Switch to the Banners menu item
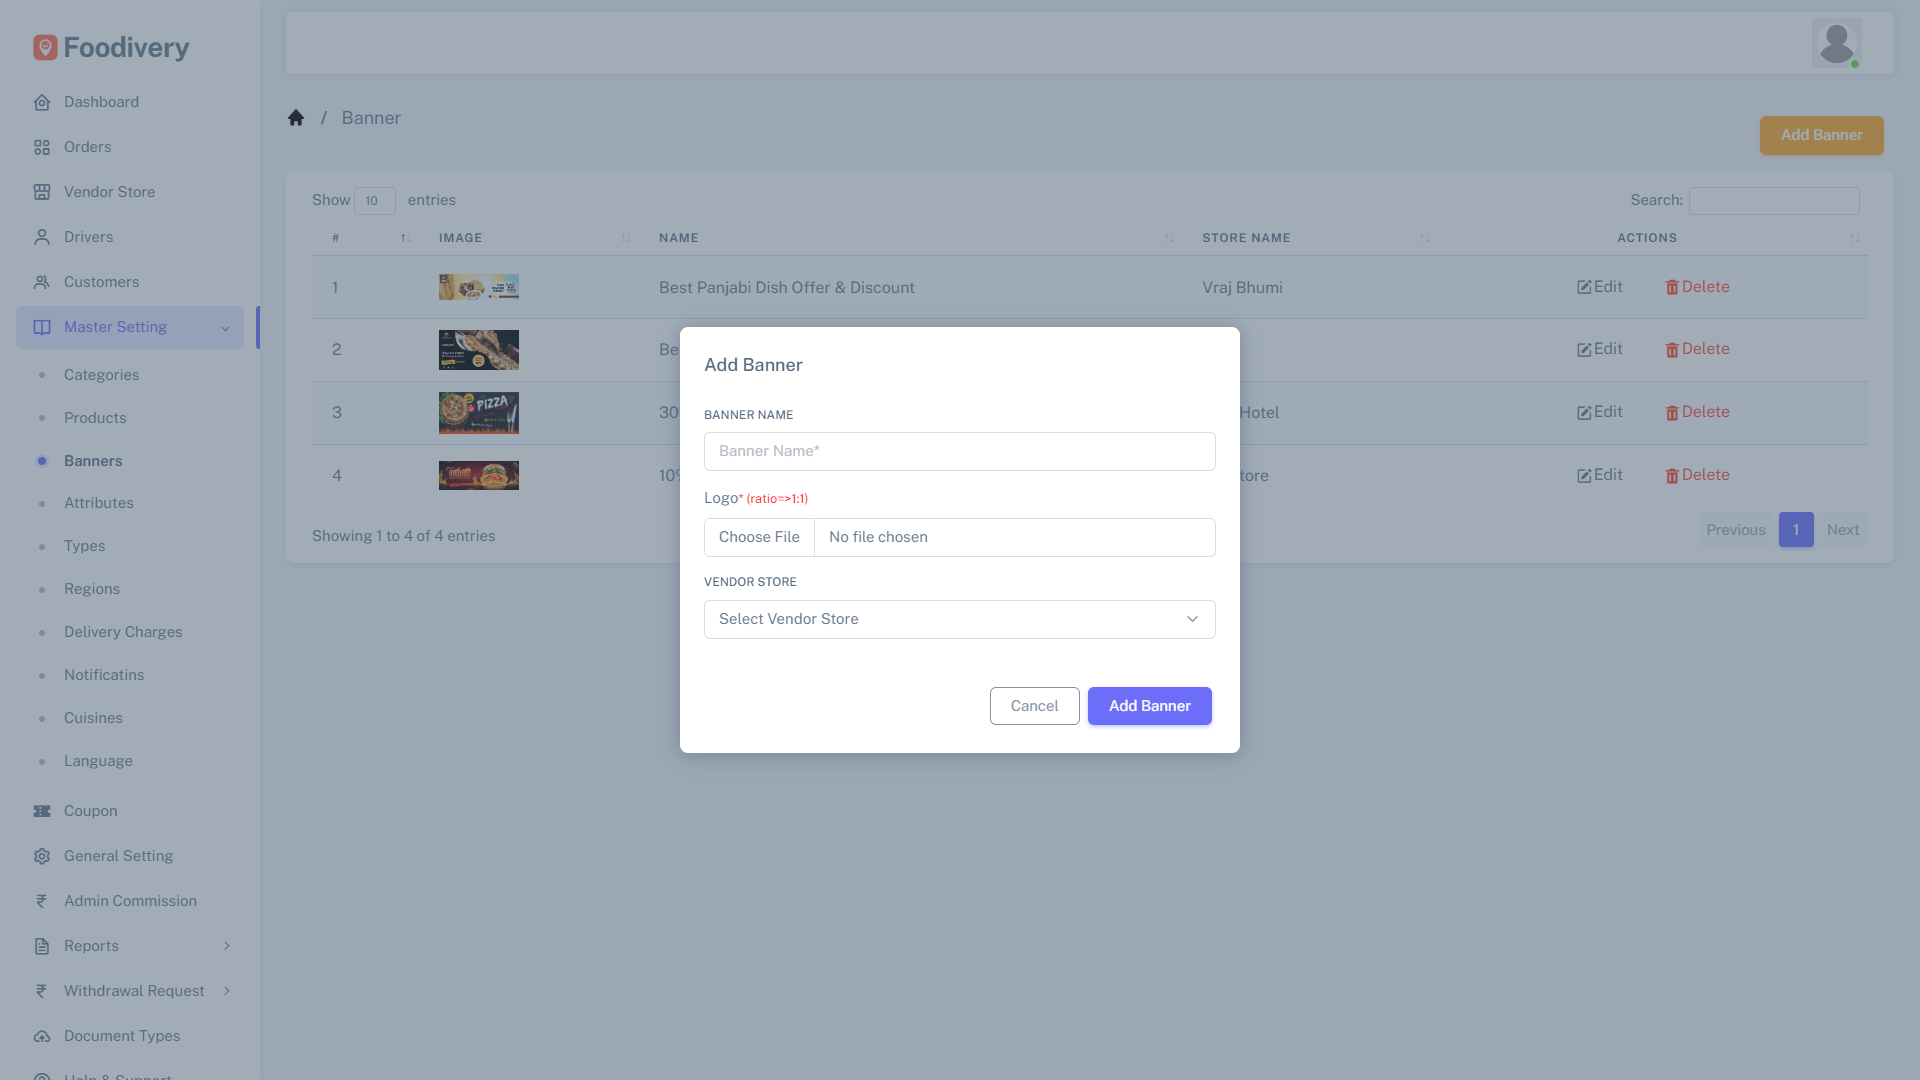This screenshot has height=1080, width=1920. (x=93, y=461)
